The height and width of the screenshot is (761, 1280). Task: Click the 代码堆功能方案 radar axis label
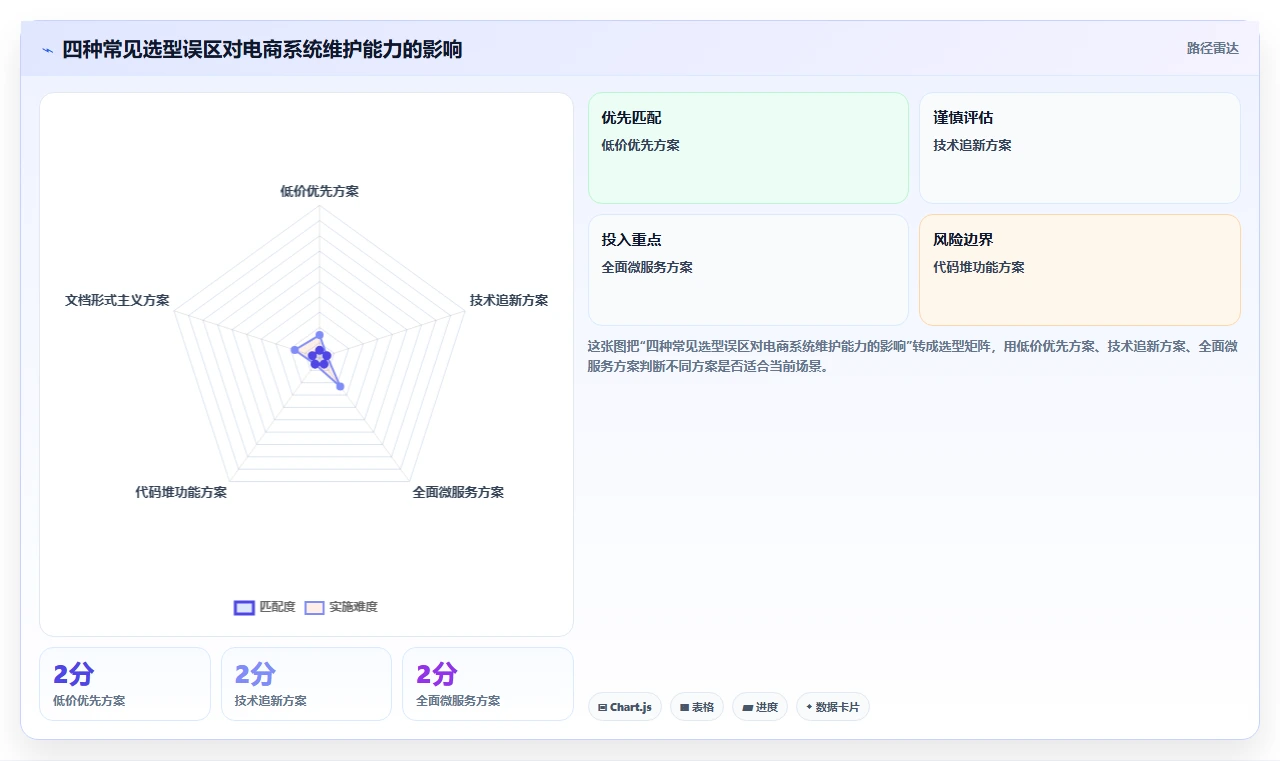[181, 492]
